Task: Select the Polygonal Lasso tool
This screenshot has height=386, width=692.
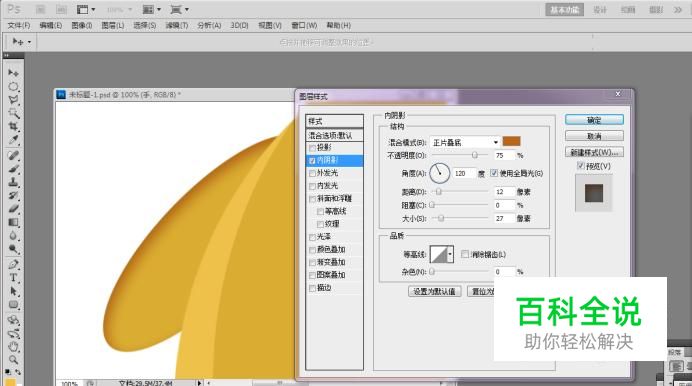Action: 13,100
